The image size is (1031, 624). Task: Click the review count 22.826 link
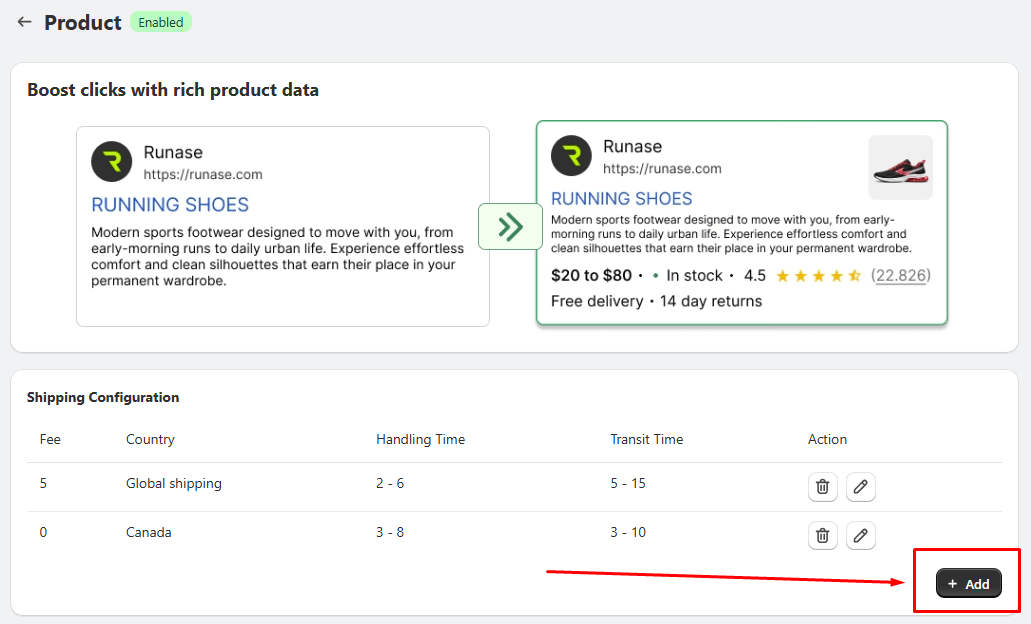tap(901, 276)
